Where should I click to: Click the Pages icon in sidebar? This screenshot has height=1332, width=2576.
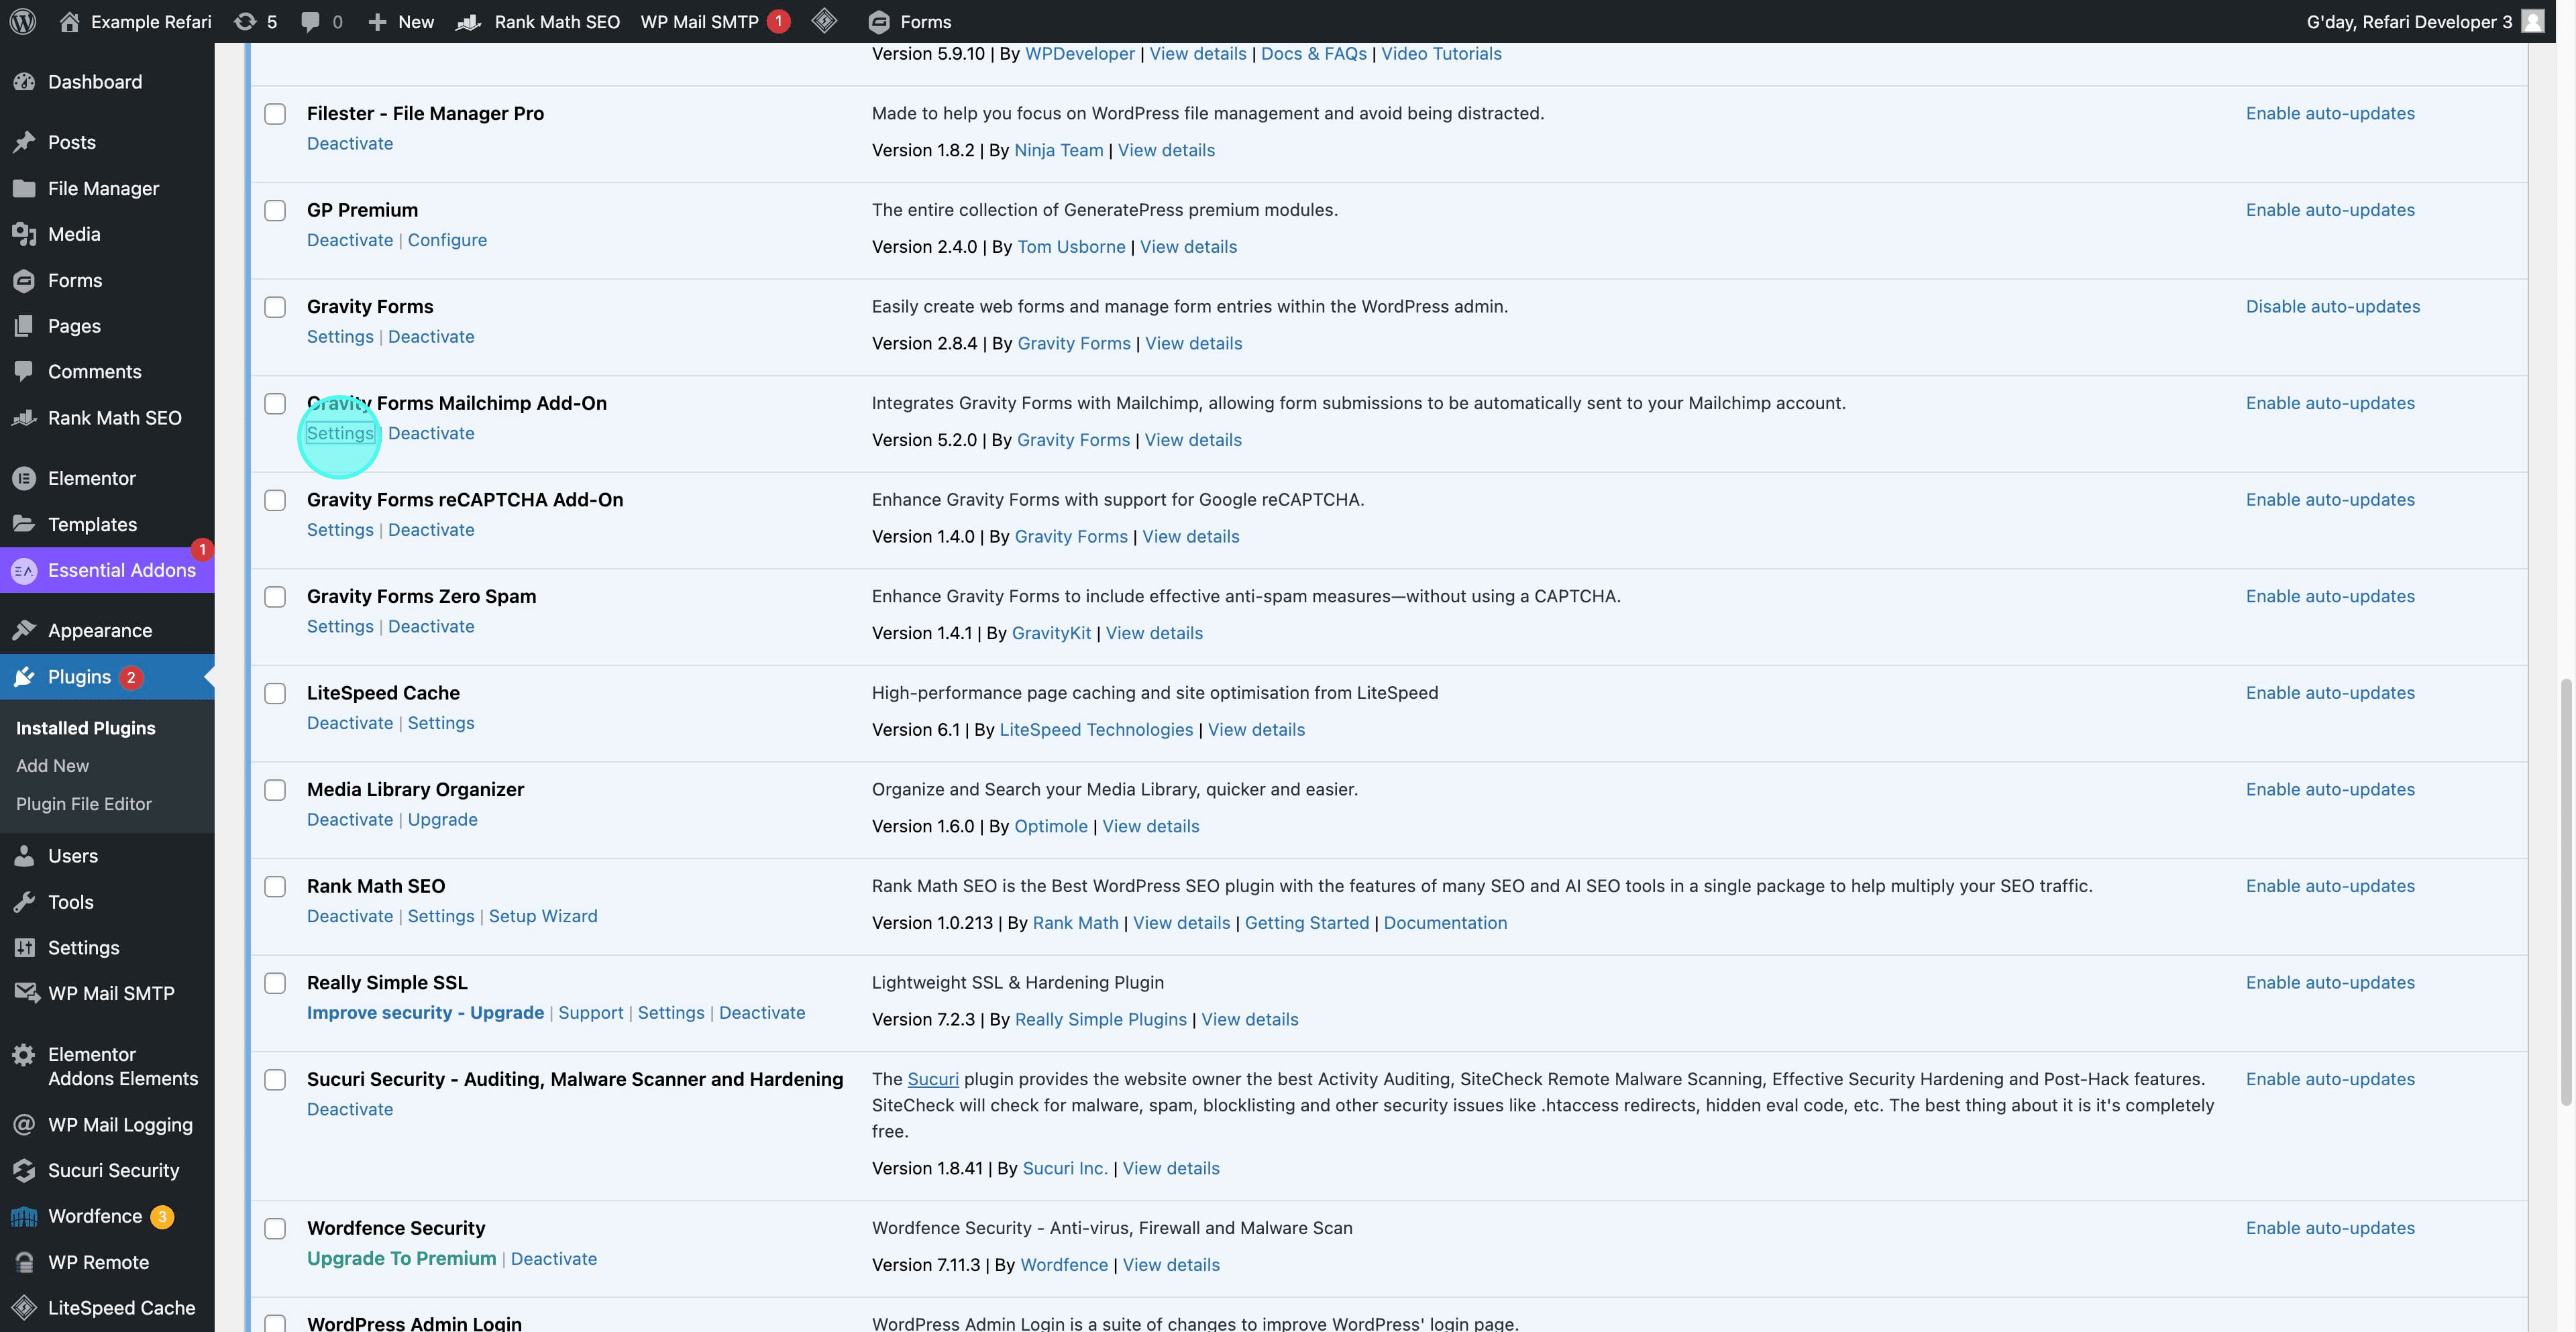pyautogui.click(x=24, y=326)
